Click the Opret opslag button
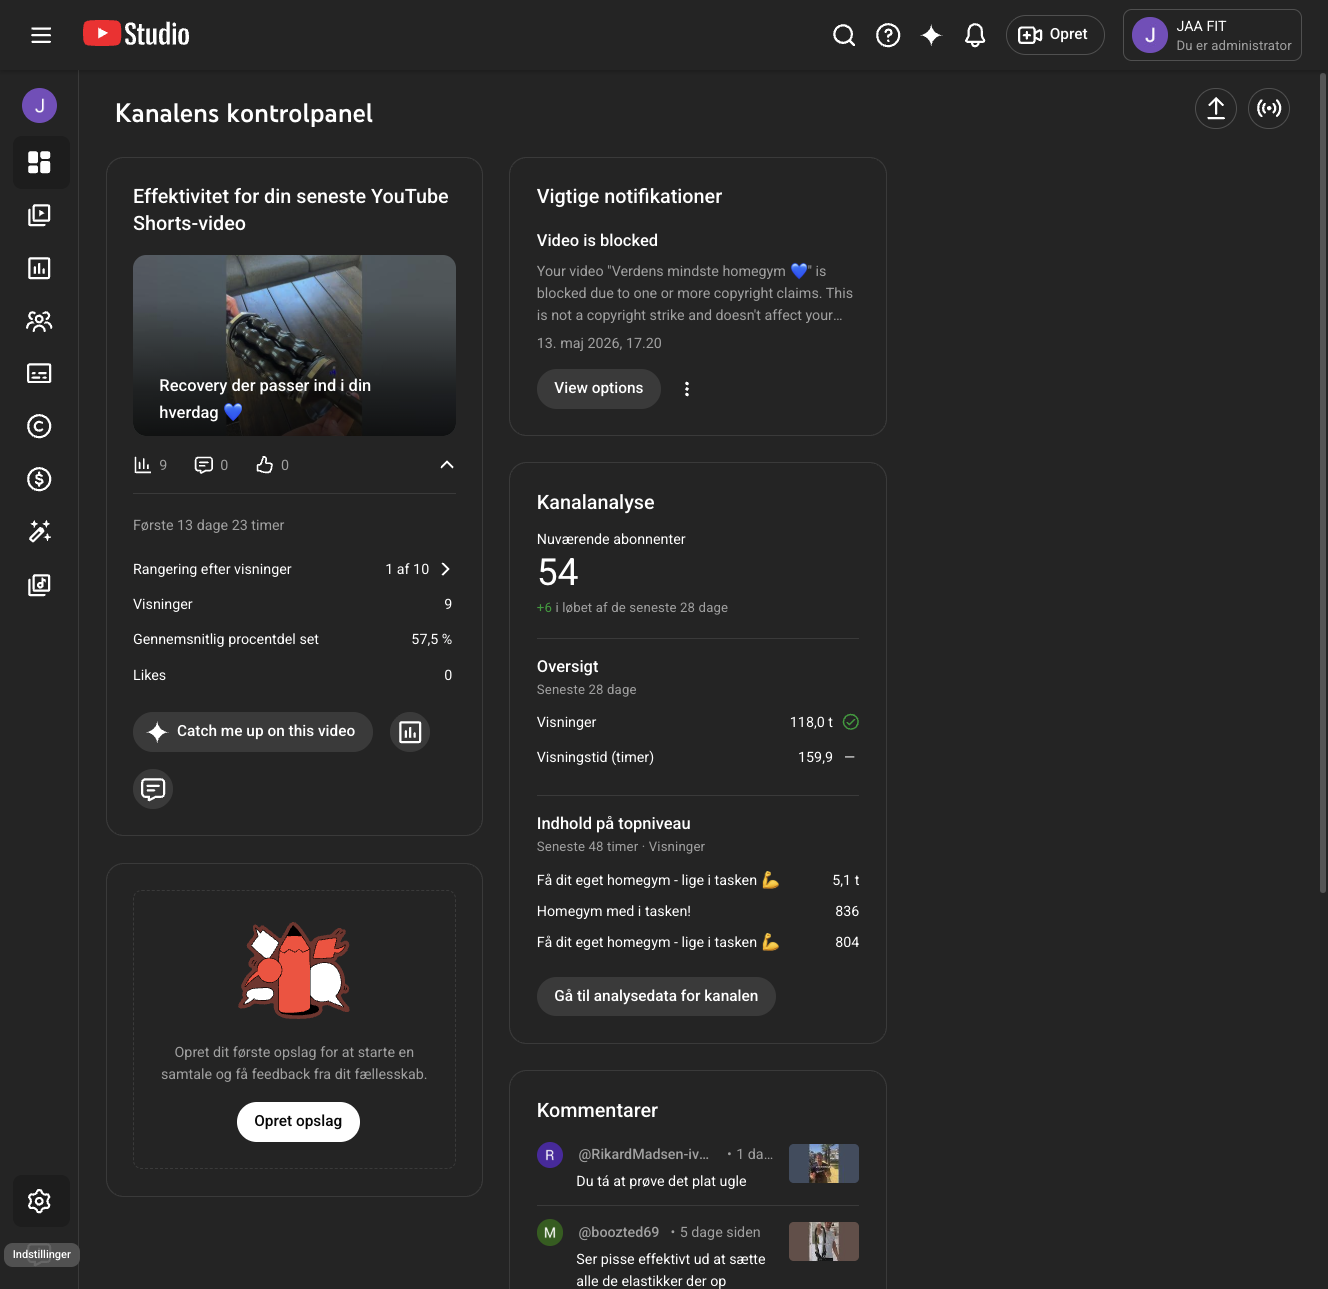Viewport: 1328px width, 1289px height. pyautogui.click(x=298, y=1121)
